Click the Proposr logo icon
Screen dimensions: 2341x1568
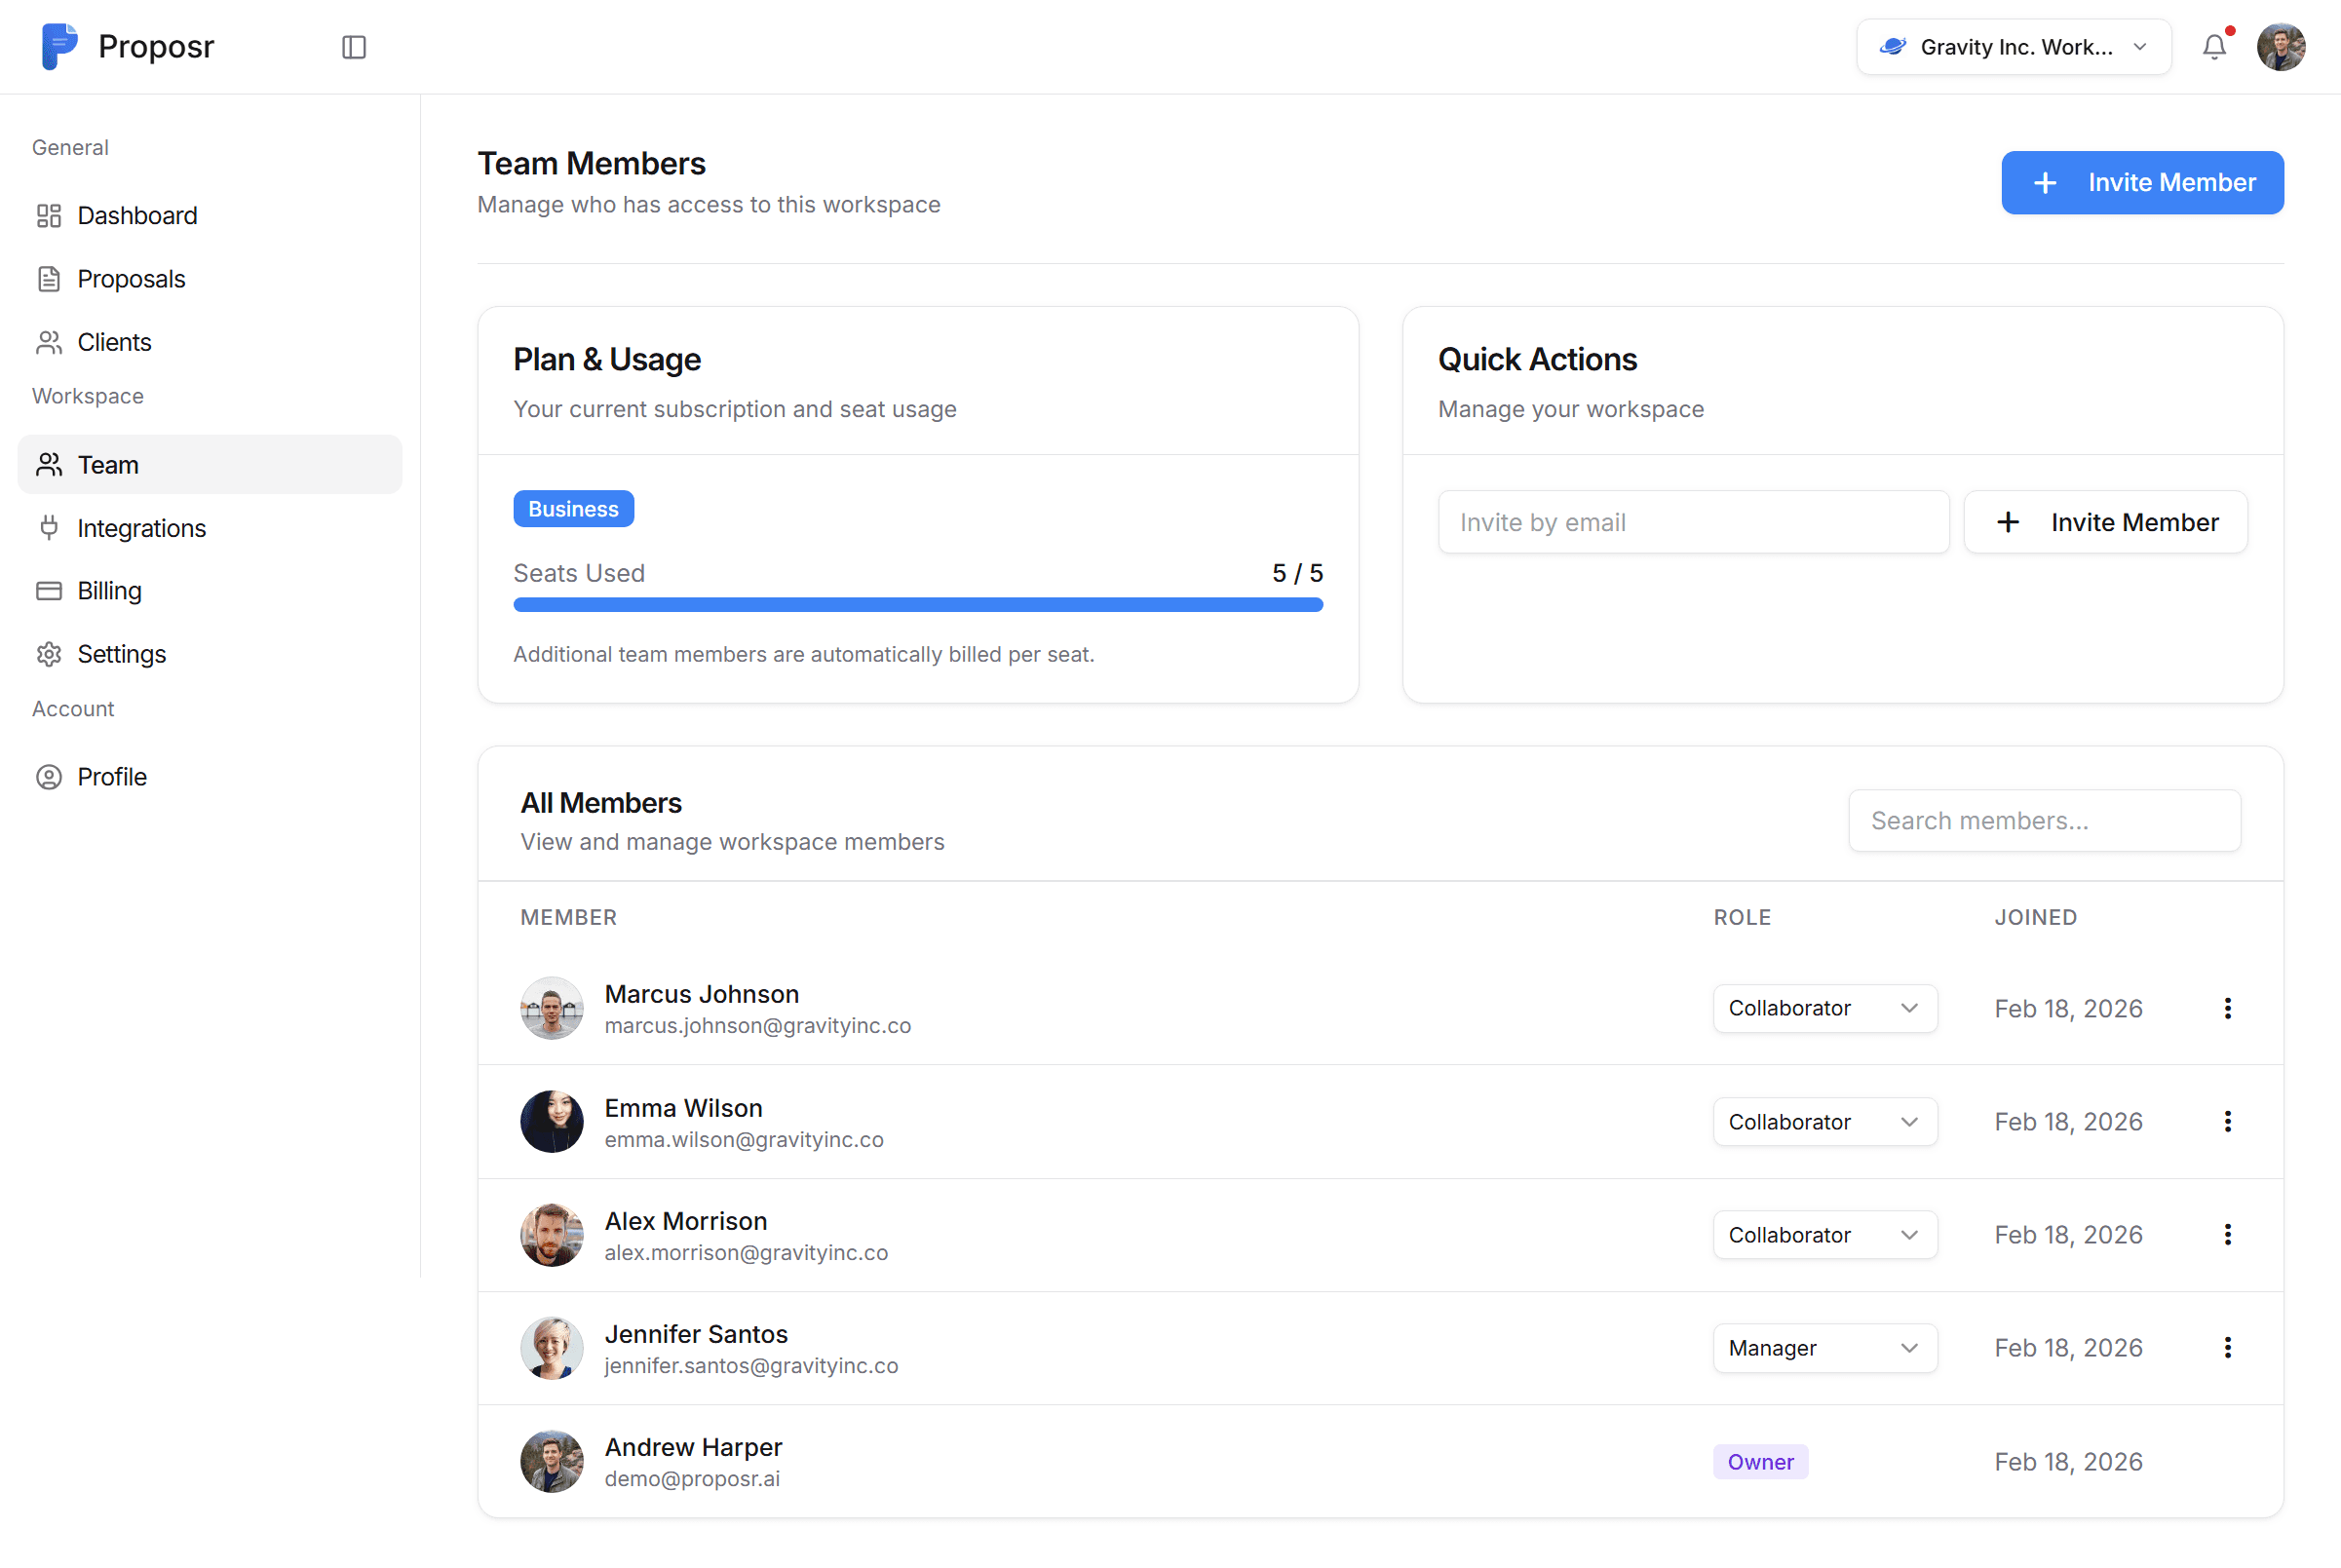pos(59,47)
